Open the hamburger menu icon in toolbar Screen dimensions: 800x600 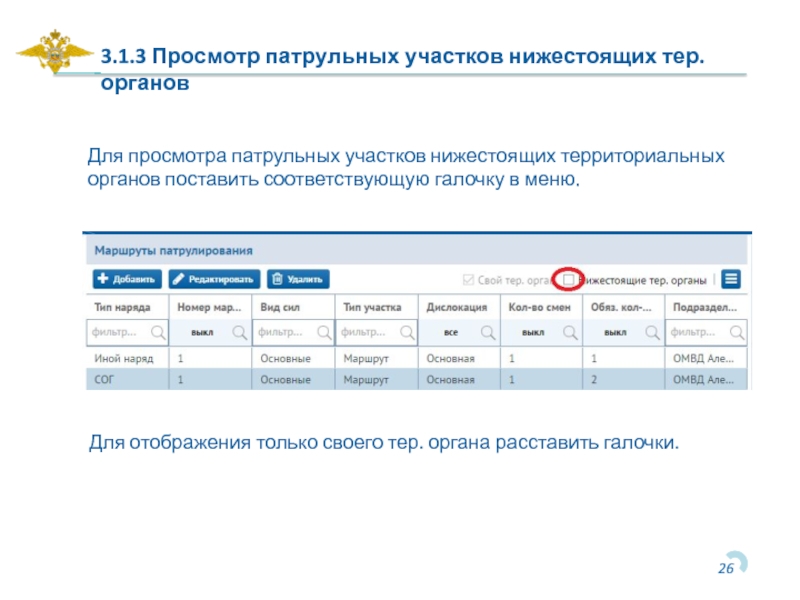pyautogui.click(x=731, y=279)
